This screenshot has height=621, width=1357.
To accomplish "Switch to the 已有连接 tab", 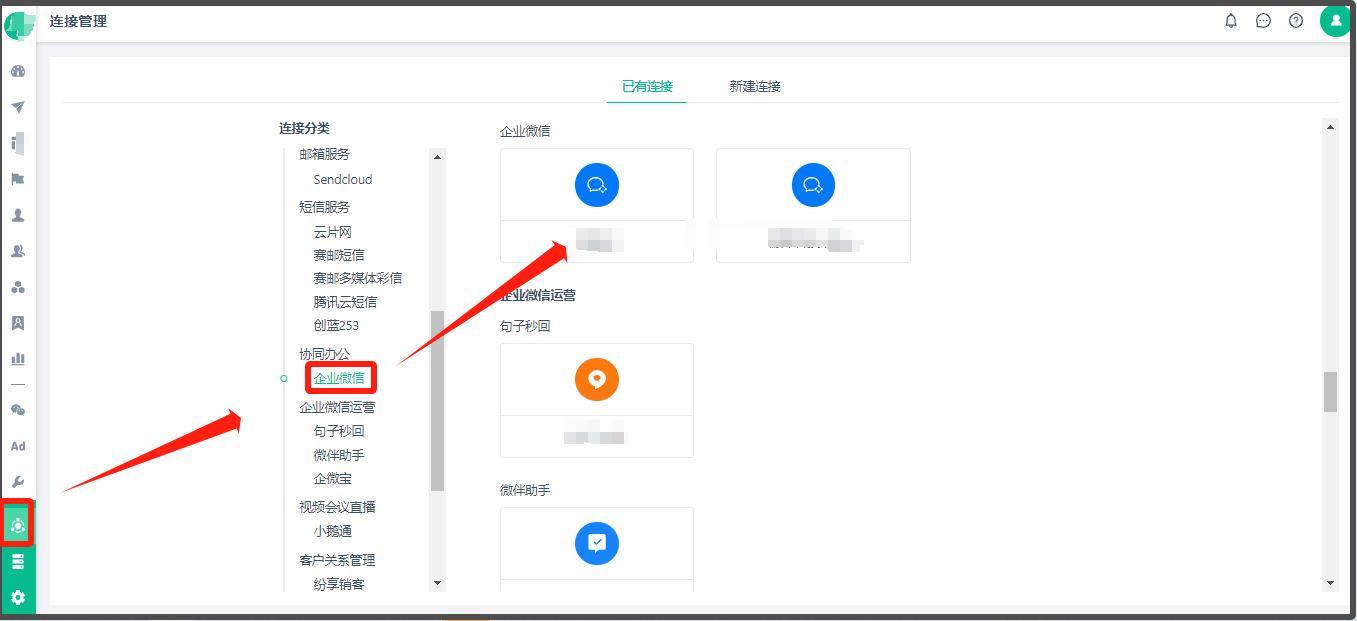I will [x=647, y=87].
